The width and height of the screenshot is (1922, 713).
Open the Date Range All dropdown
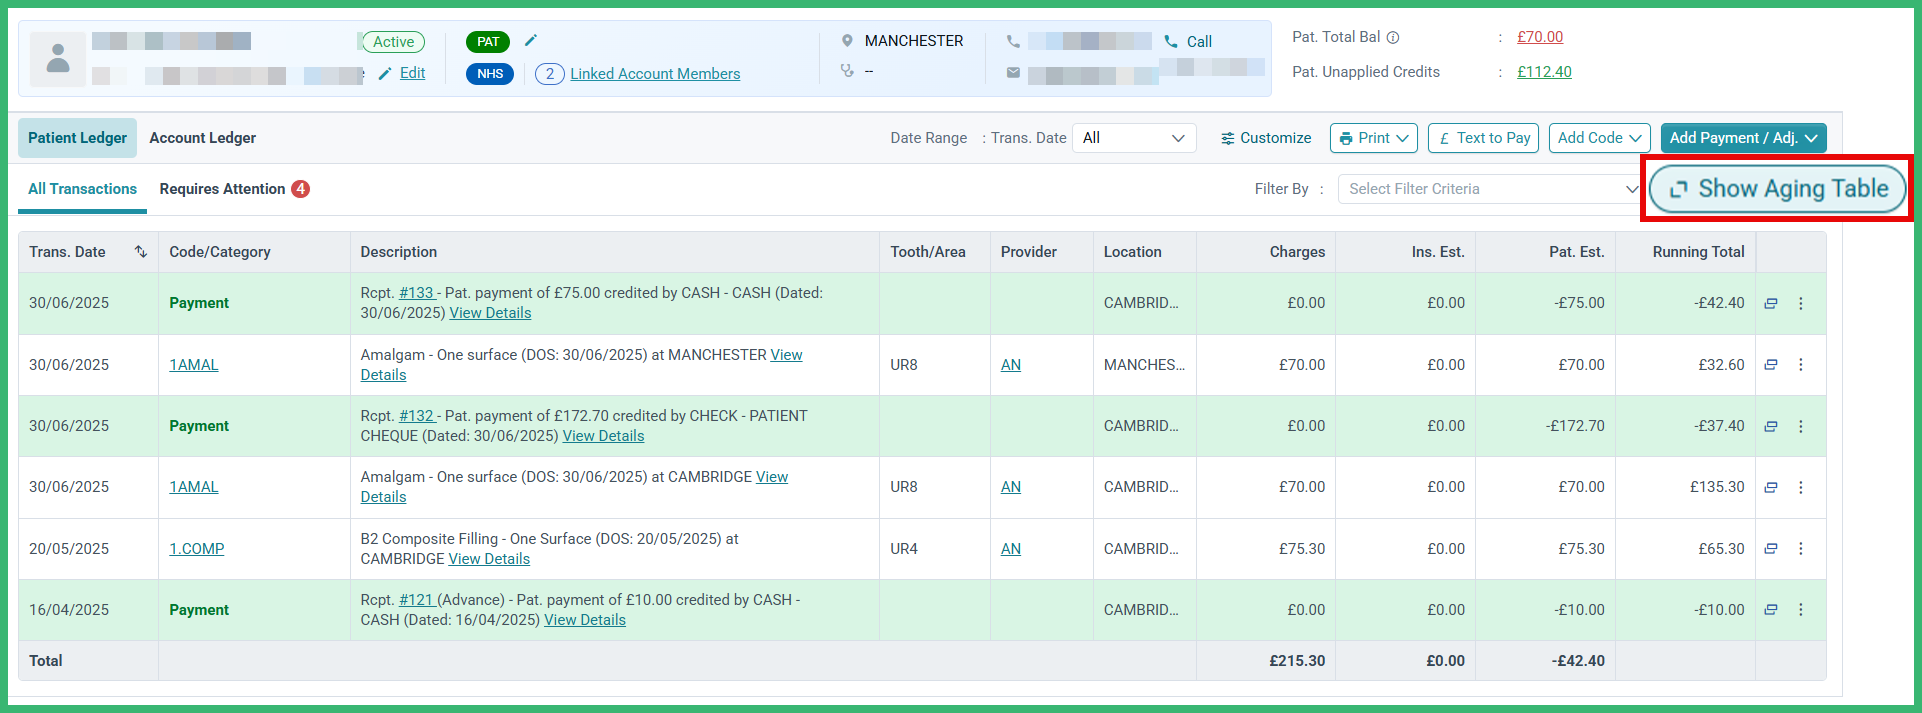[x=1134, y=138]
